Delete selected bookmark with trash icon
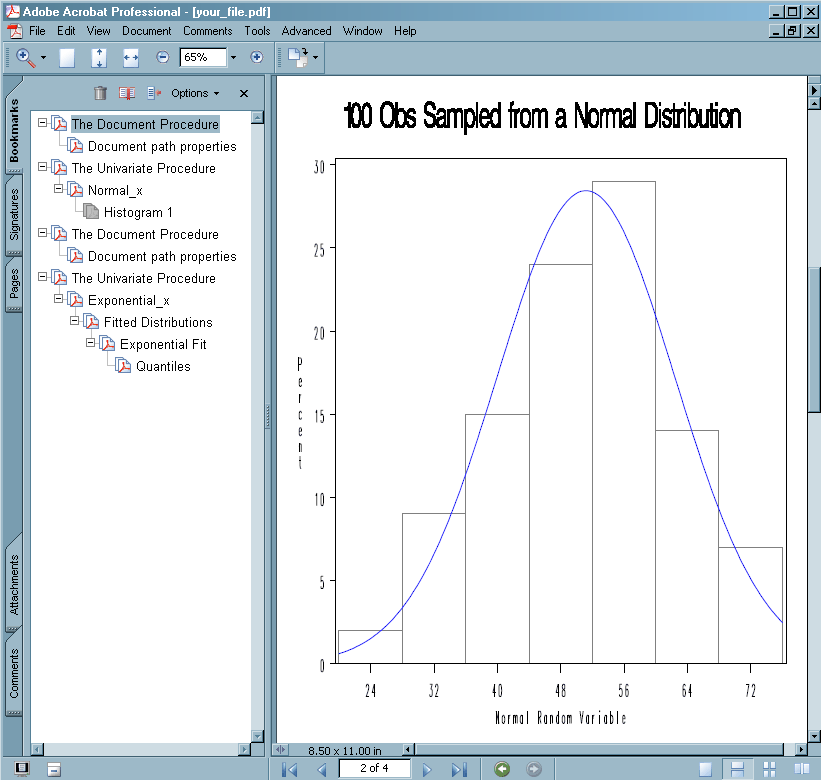 point(100,93)
